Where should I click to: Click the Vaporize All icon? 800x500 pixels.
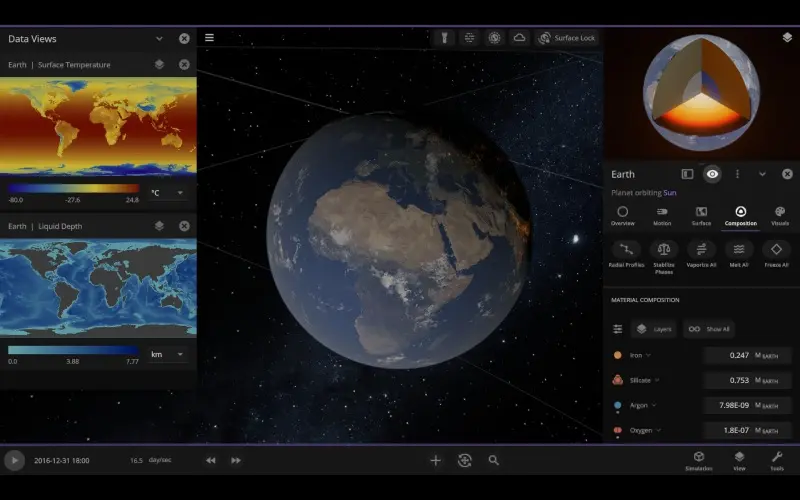click(701, 249)
